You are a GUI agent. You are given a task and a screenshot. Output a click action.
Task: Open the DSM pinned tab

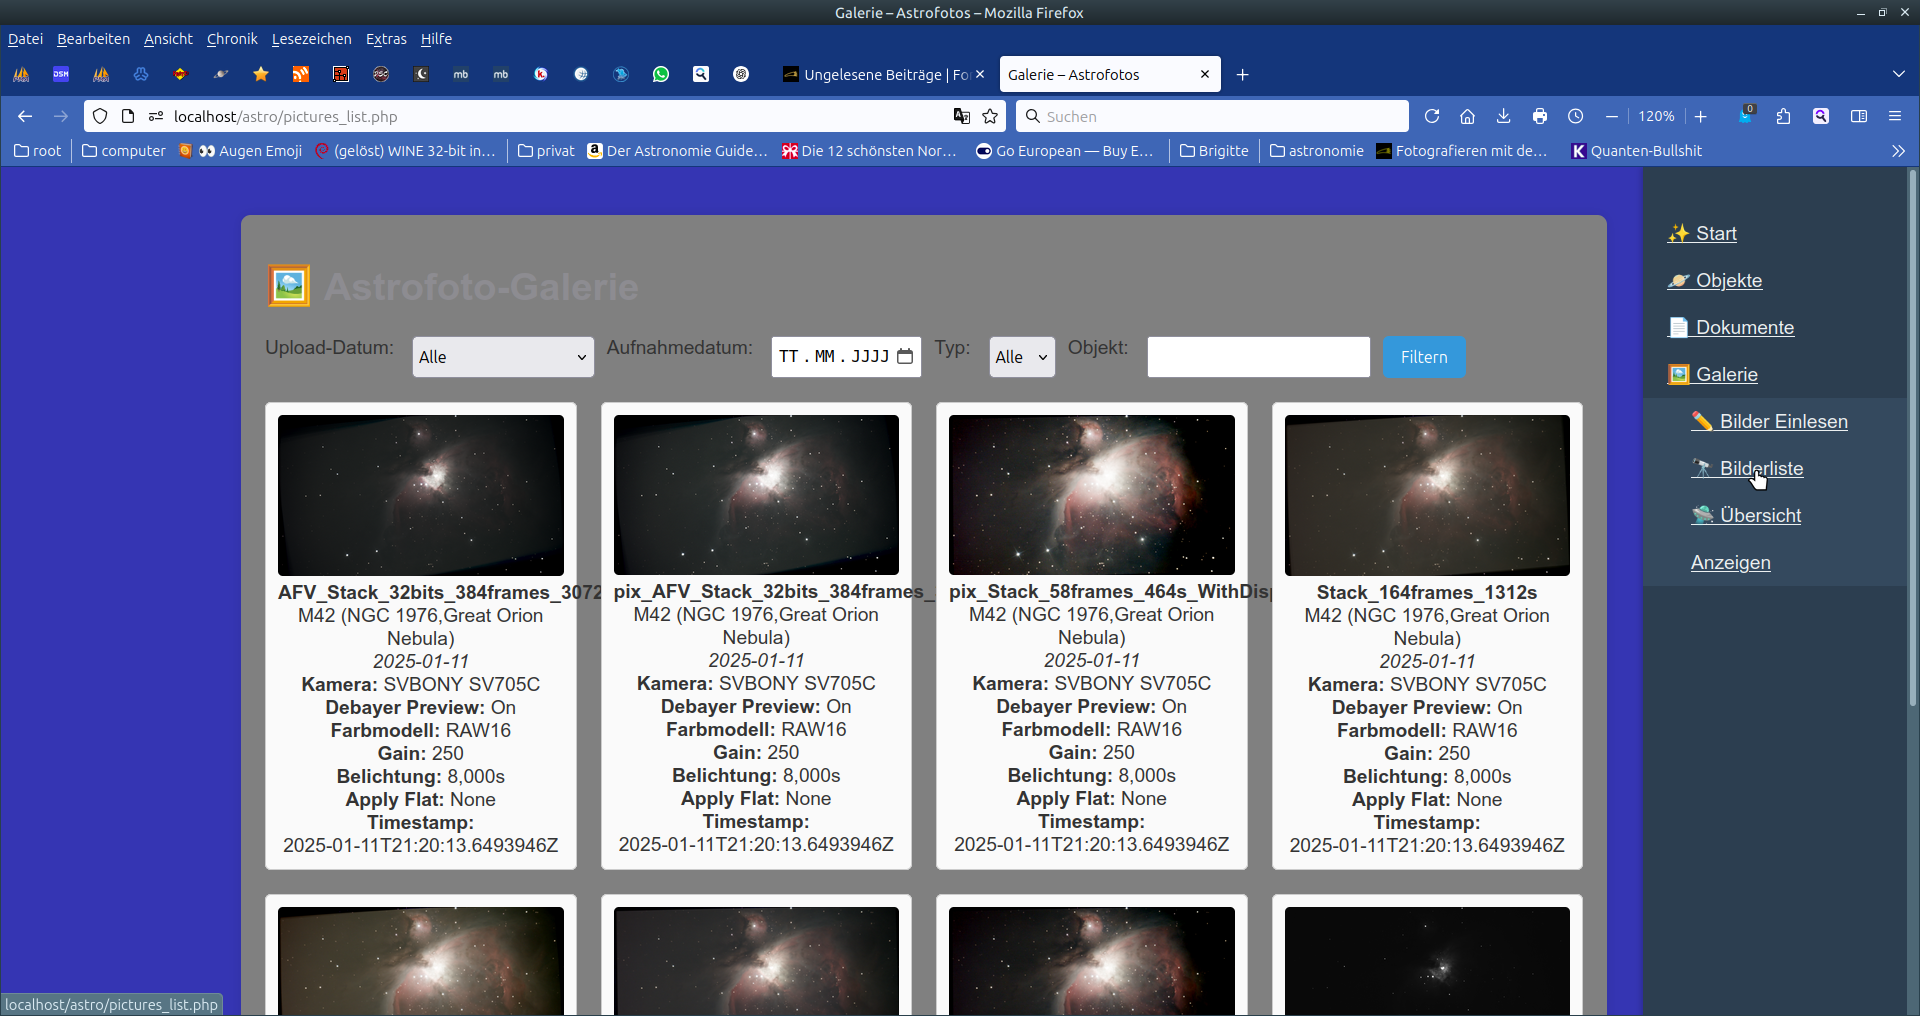(61, 74)
